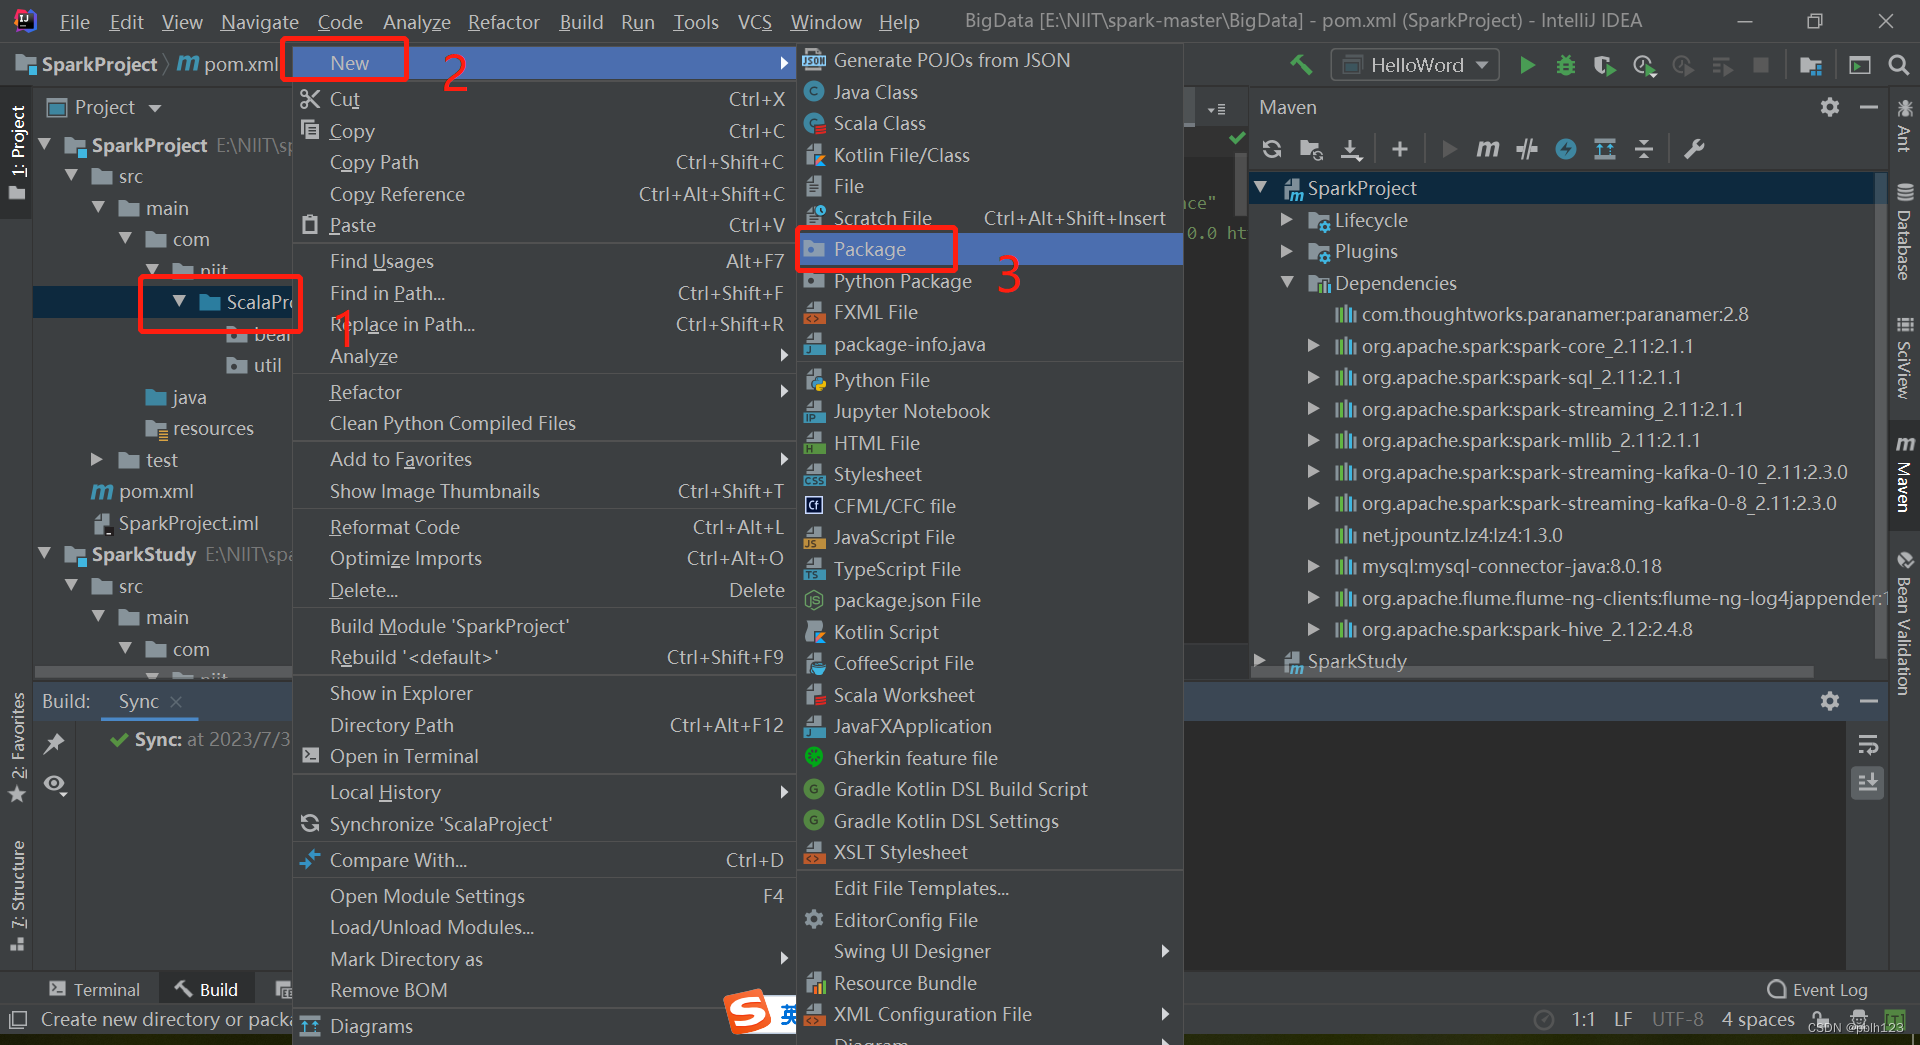Image resolution: width=1920 pixels, height=1045 pixels.
Task: Click the pin tab icon in Build panel
Action: 54,743
